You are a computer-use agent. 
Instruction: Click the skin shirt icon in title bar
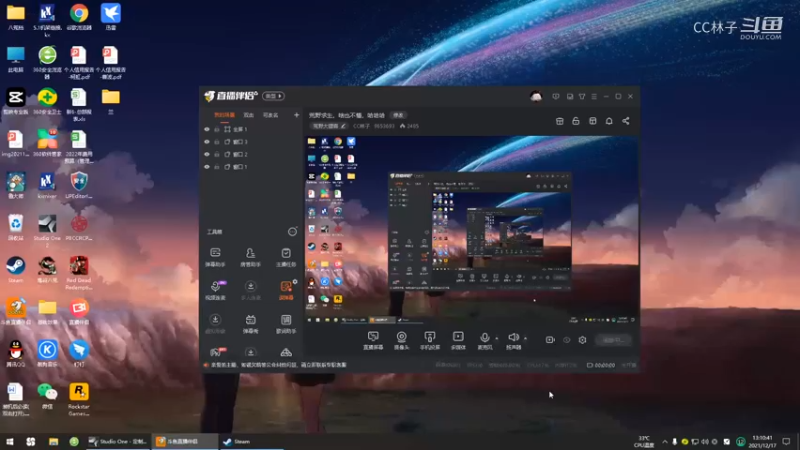pyautogui.click(x=582, y=96)
